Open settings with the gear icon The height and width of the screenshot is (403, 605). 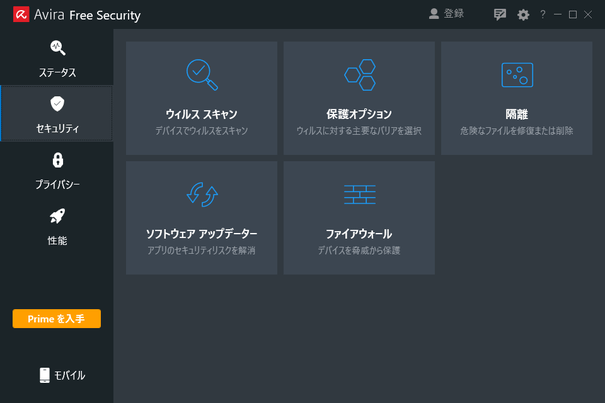(x=523, y=15)
